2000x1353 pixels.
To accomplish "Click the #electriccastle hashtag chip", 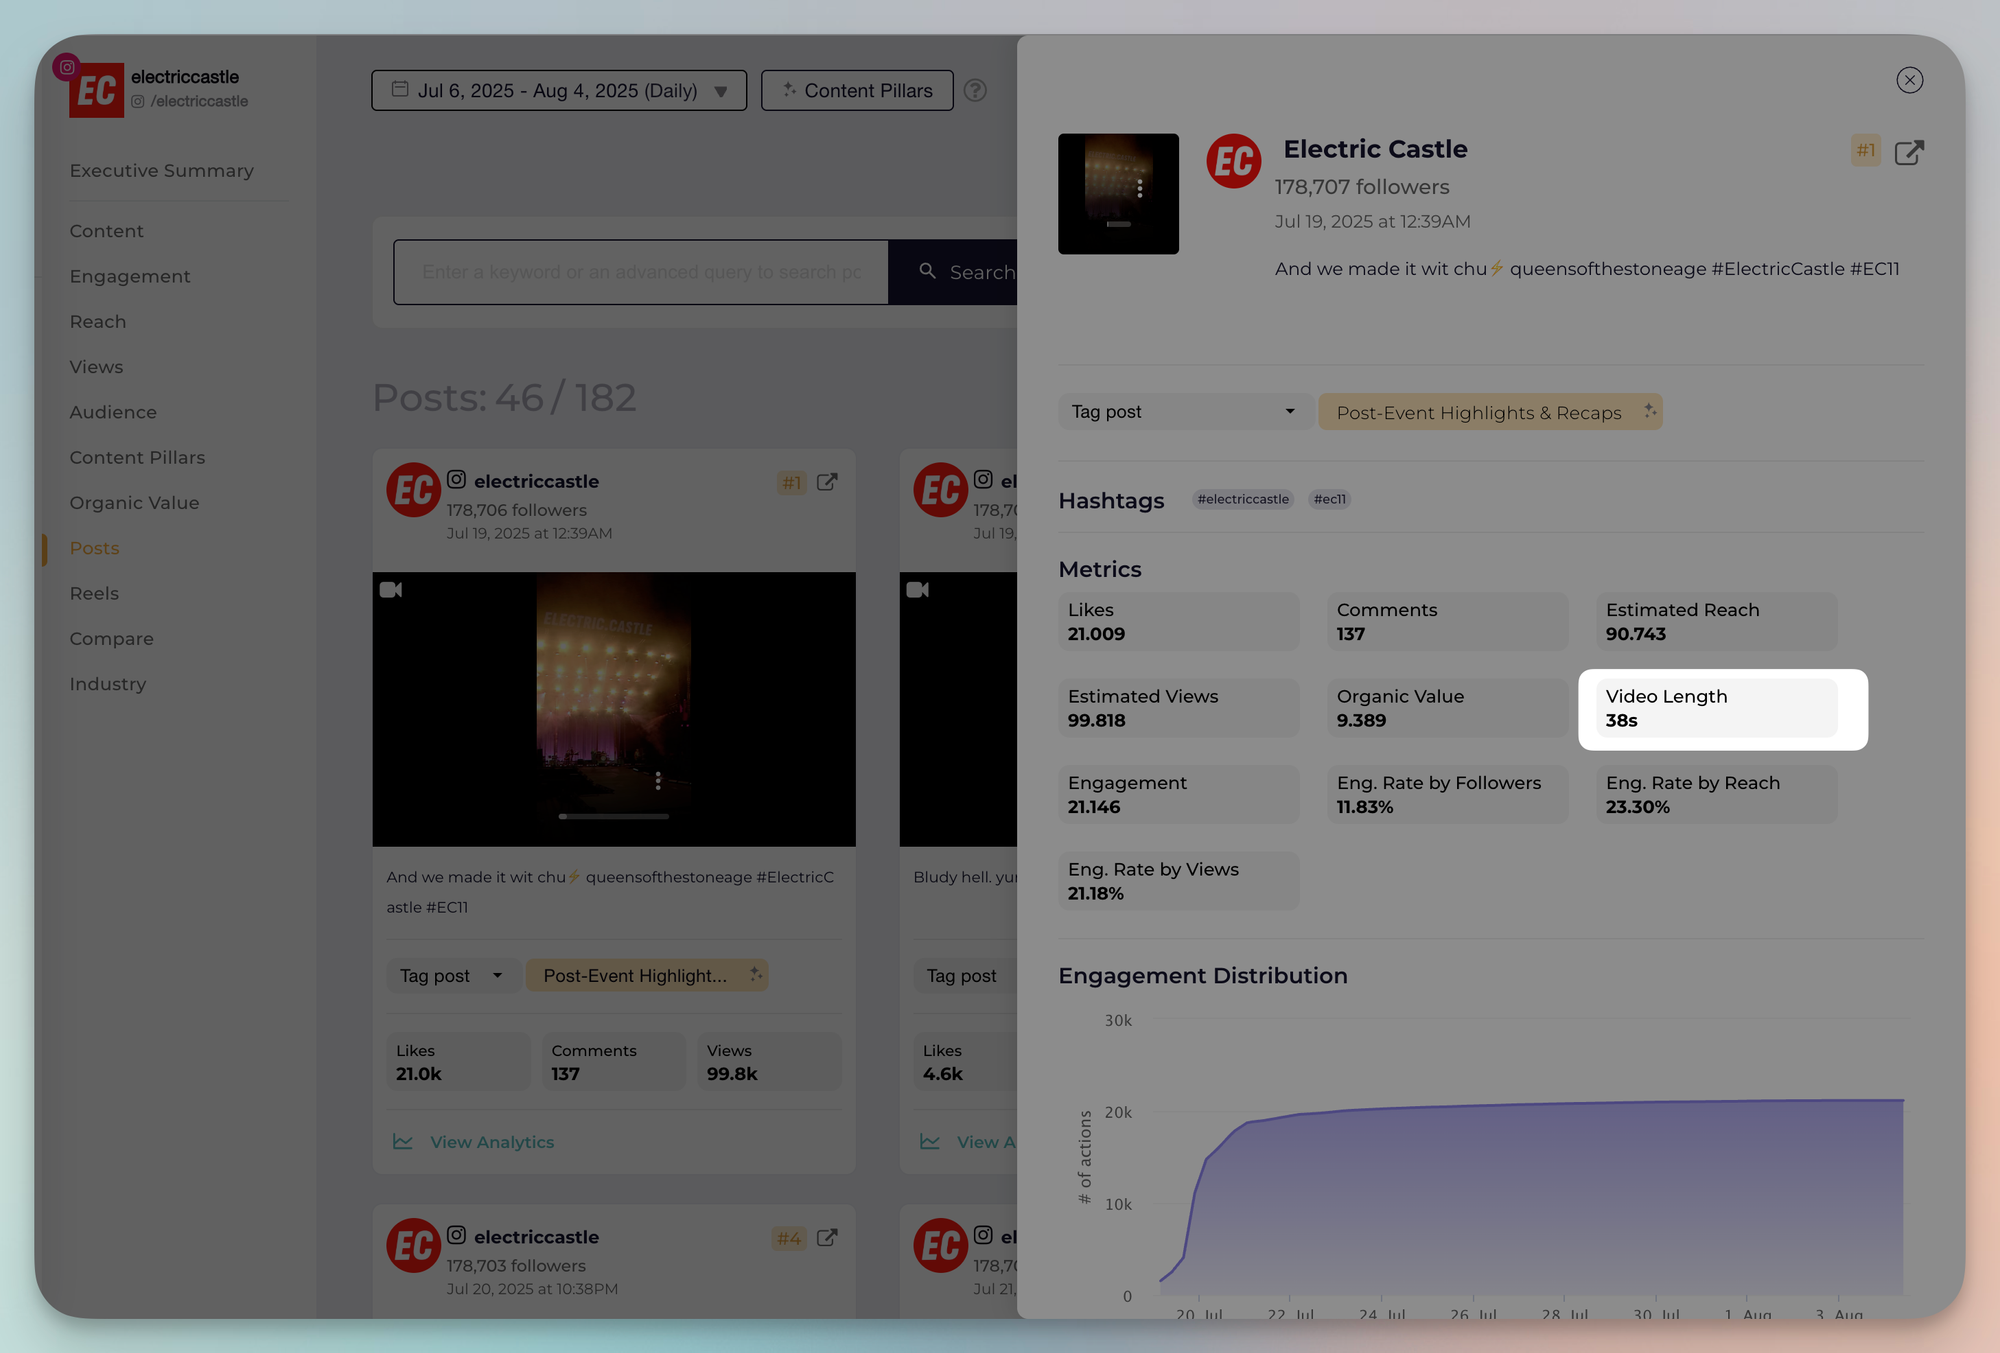I will [1243, 499].
